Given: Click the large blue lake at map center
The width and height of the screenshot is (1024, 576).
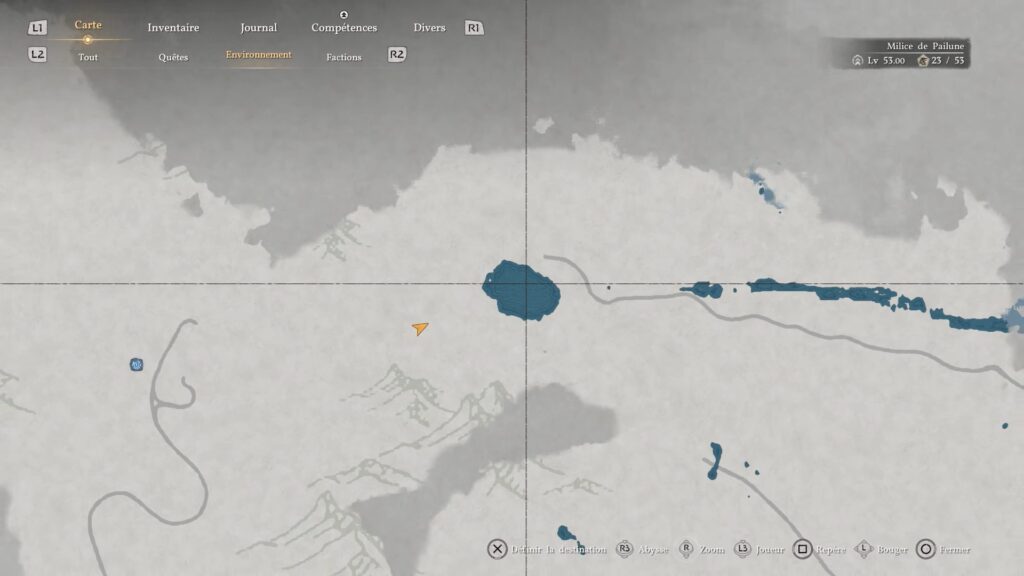Looking at the screenshot, I should point(520,290).
